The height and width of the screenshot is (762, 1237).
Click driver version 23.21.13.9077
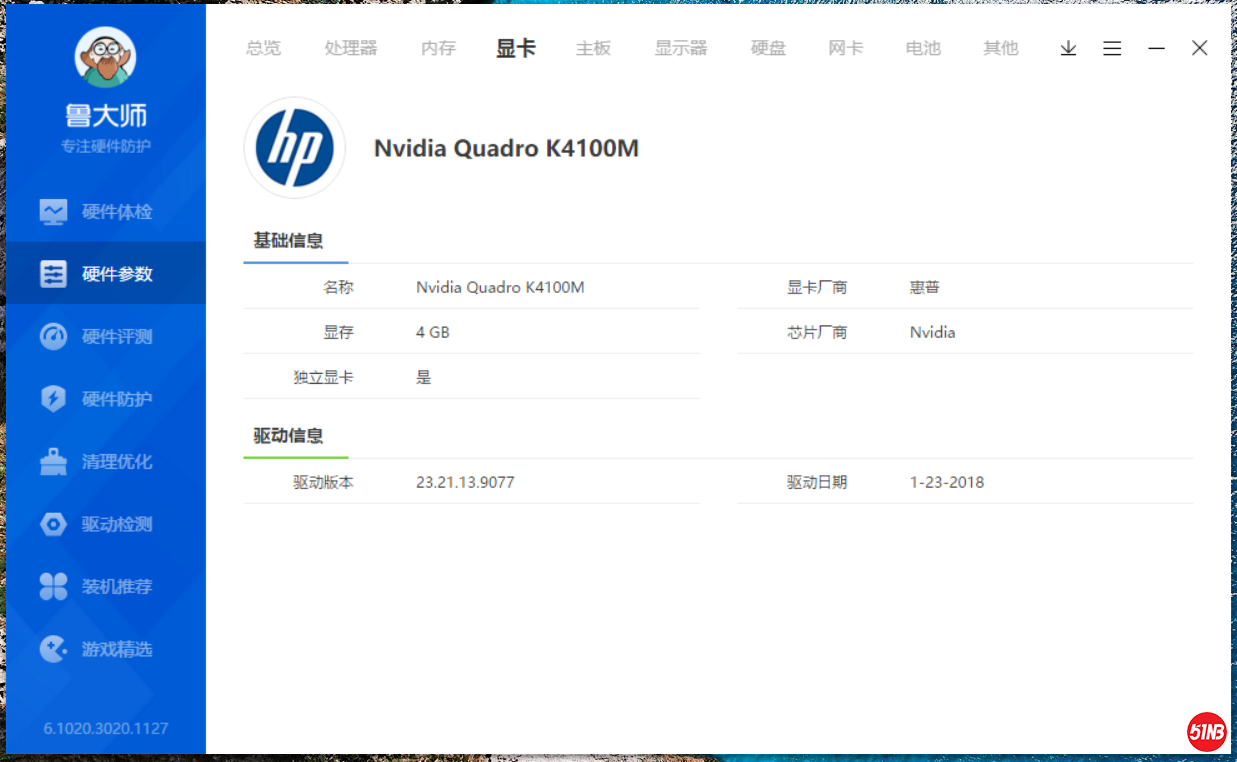point(465,482)
